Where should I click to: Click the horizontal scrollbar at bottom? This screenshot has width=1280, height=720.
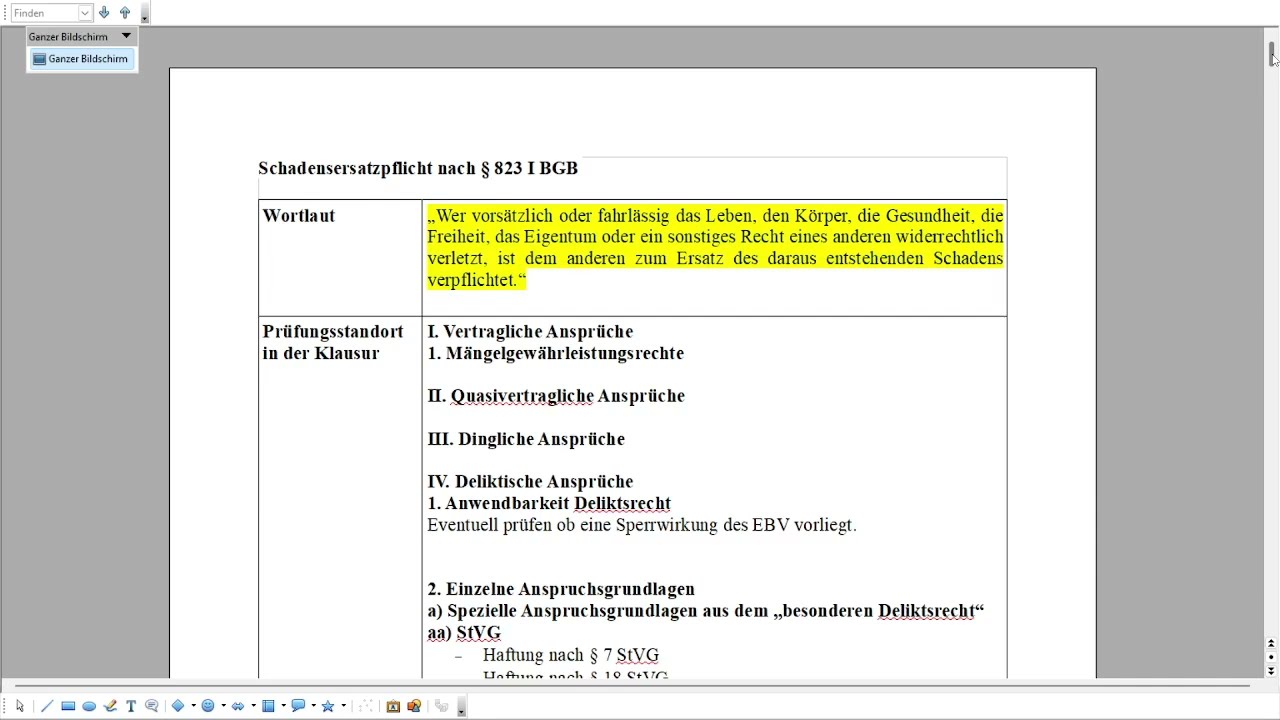[630, 686]
